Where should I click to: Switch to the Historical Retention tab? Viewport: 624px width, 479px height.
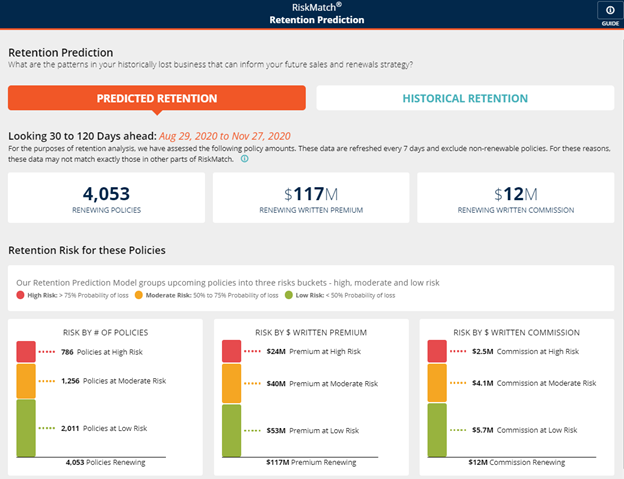click(x=465, y=98)
